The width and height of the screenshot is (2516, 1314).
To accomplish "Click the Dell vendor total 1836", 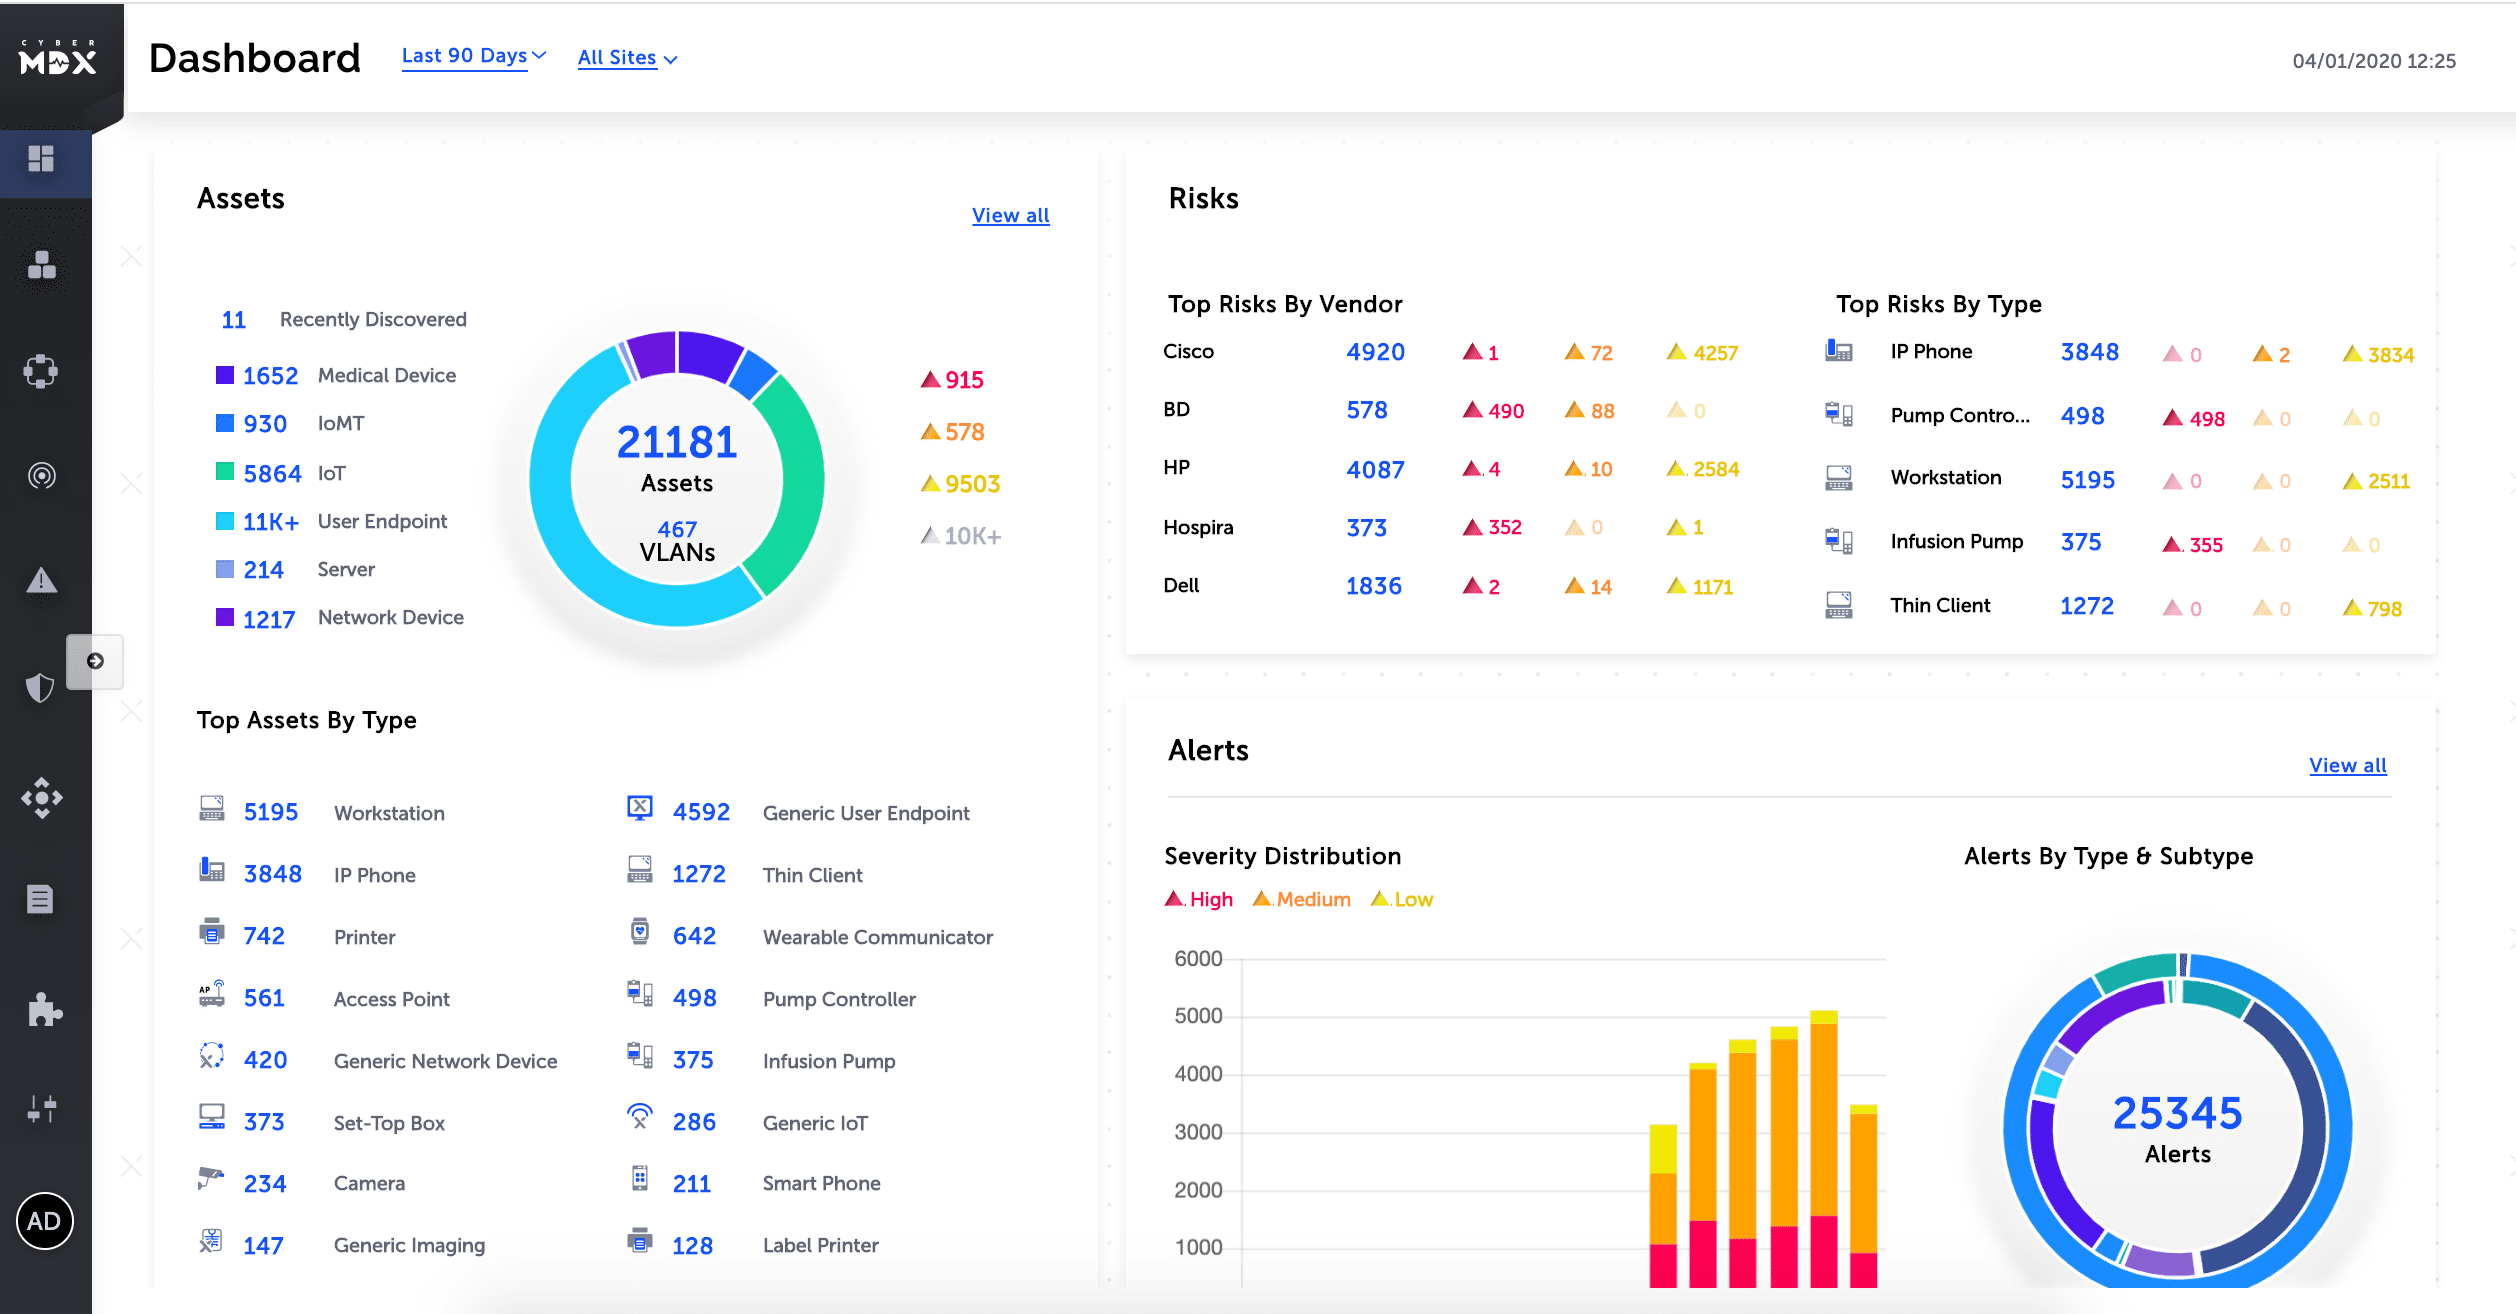I will (x=1373, y=586).
